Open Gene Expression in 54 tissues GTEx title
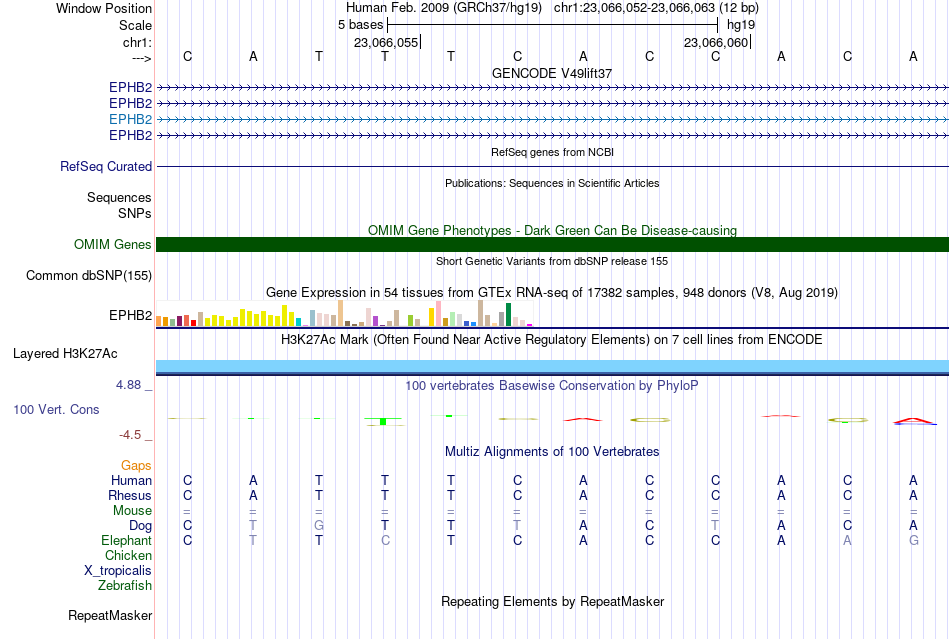Image resolution: width=950 pixels, height=639 pixels. 552,293
